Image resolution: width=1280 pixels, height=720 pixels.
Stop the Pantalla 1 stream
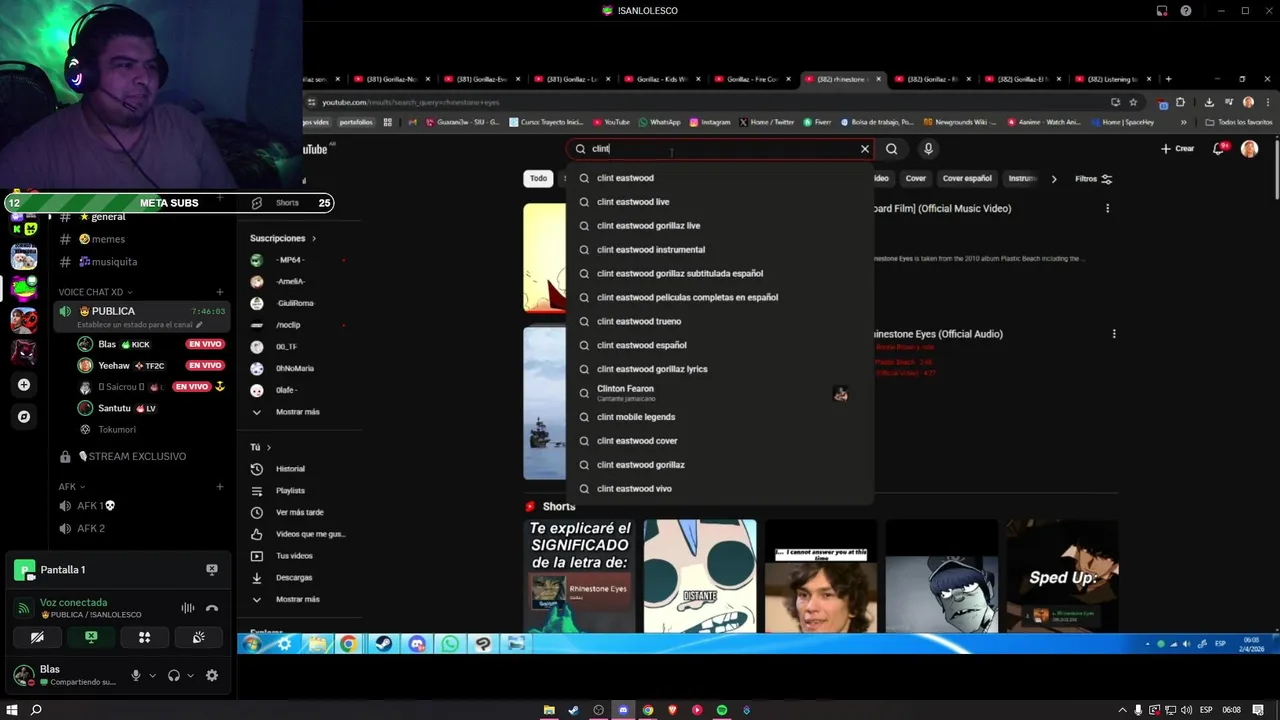click(212, 569)
